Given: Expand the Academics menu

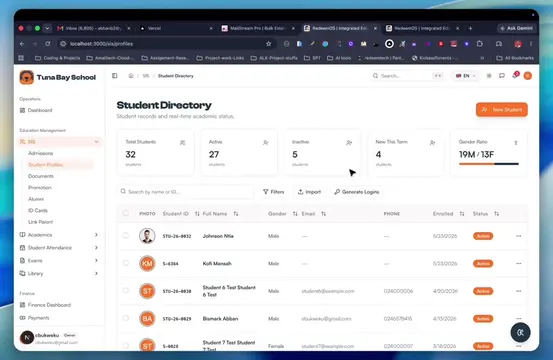Looking at the screenshot, I should point(96,235).
